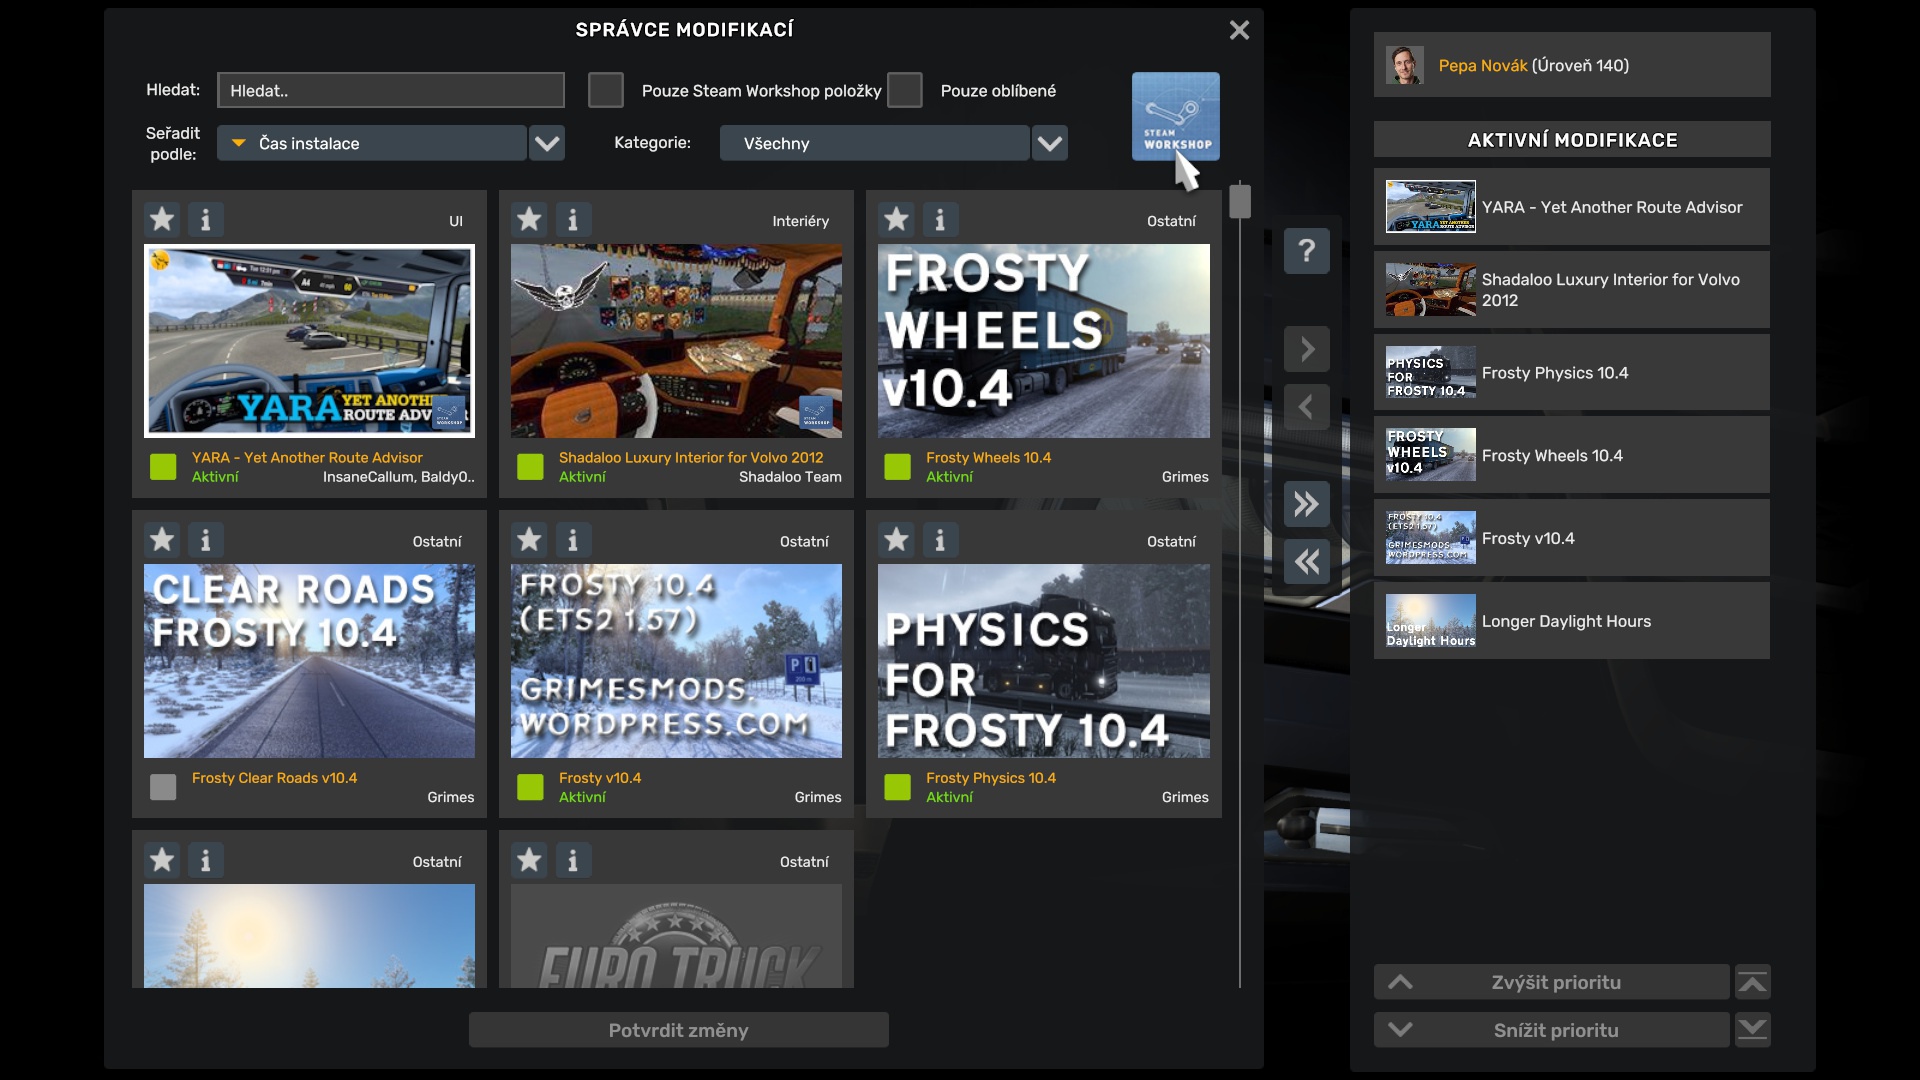Open the help question mark button
This screenshot has height=1080, width=1920.
coord(1307,250)
